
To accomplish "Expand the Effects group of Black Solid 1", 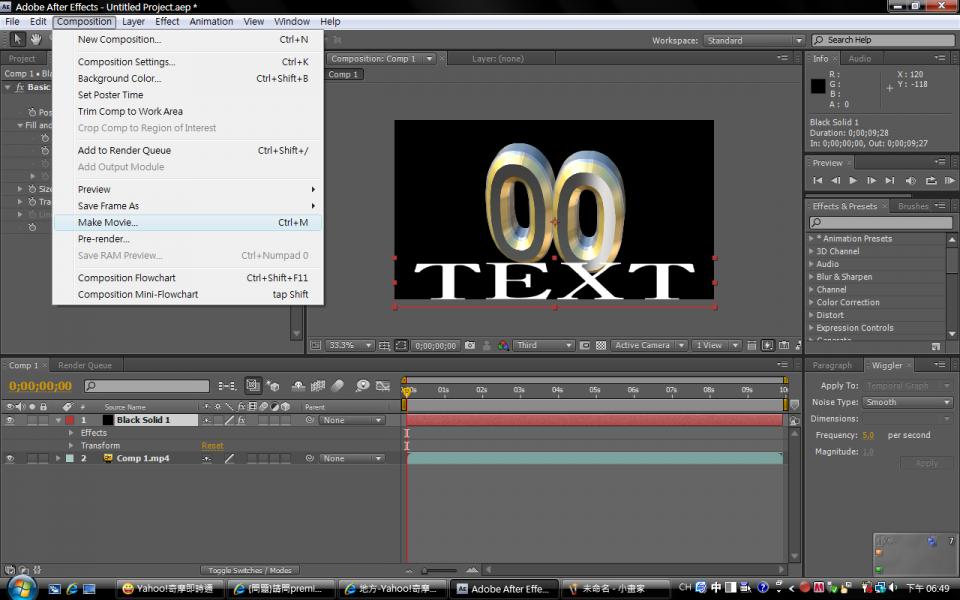I will (x=69, y=433).
